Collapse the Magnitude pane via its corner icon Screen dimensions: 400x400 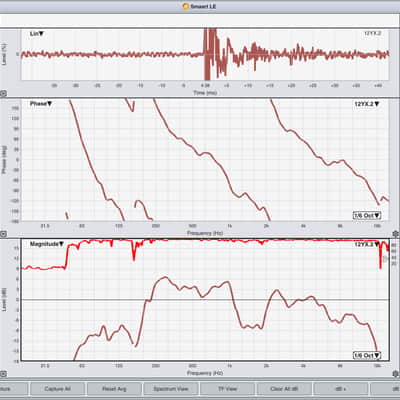tap(3, 374)
